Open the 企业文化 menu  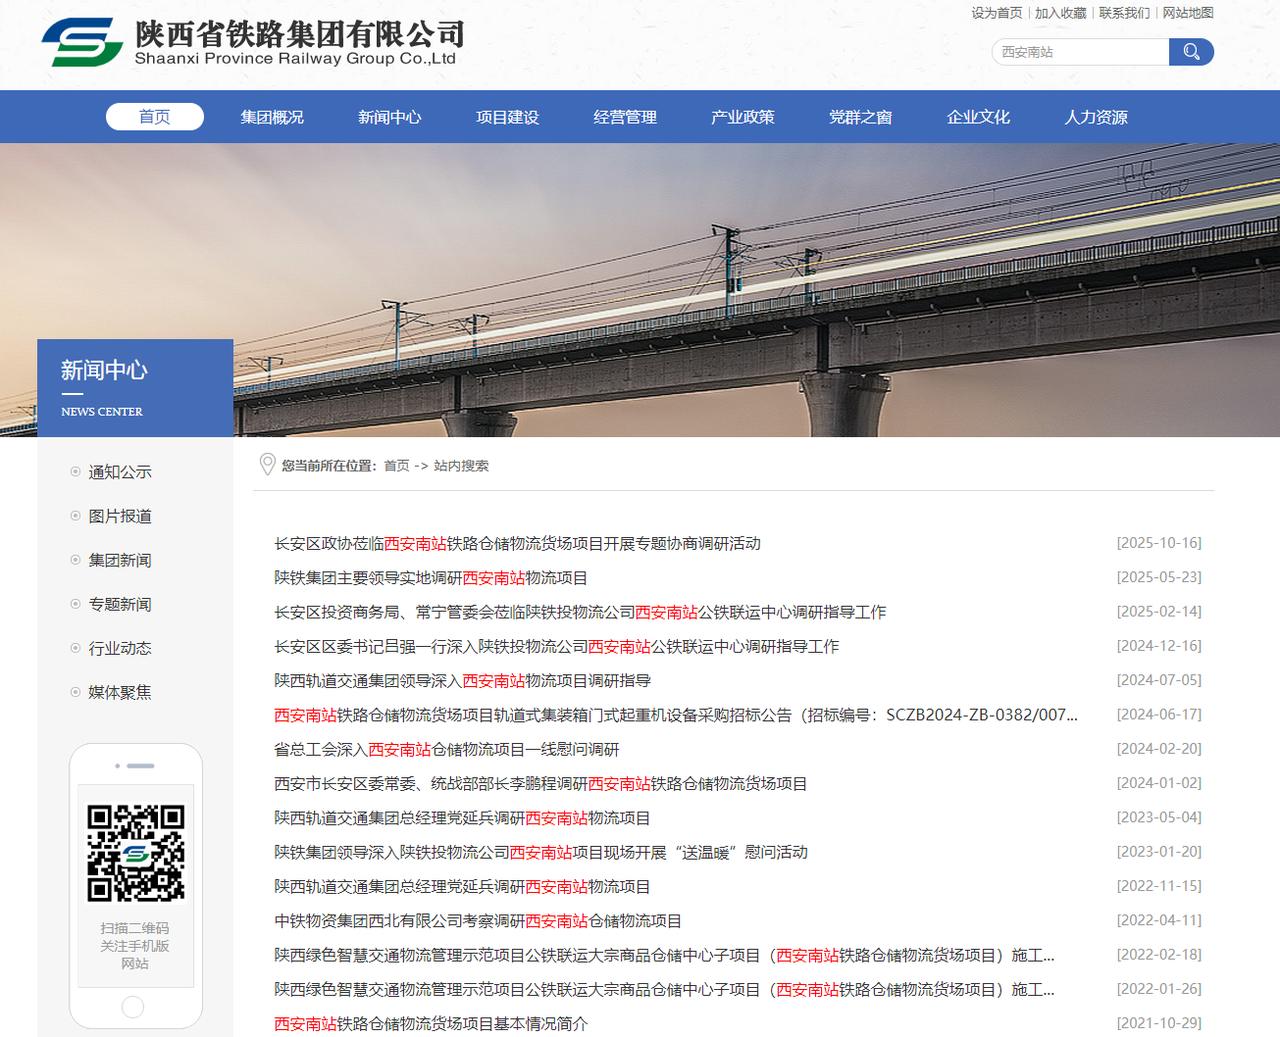[x=978, y=117]
